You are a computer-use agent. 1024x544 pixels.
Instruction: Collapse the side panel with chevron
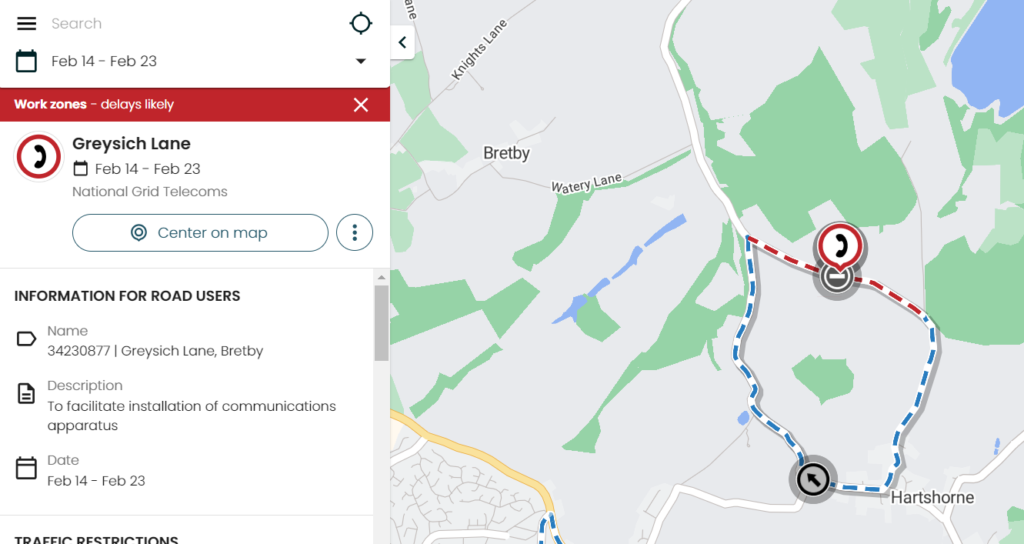(x=402, y=42)
